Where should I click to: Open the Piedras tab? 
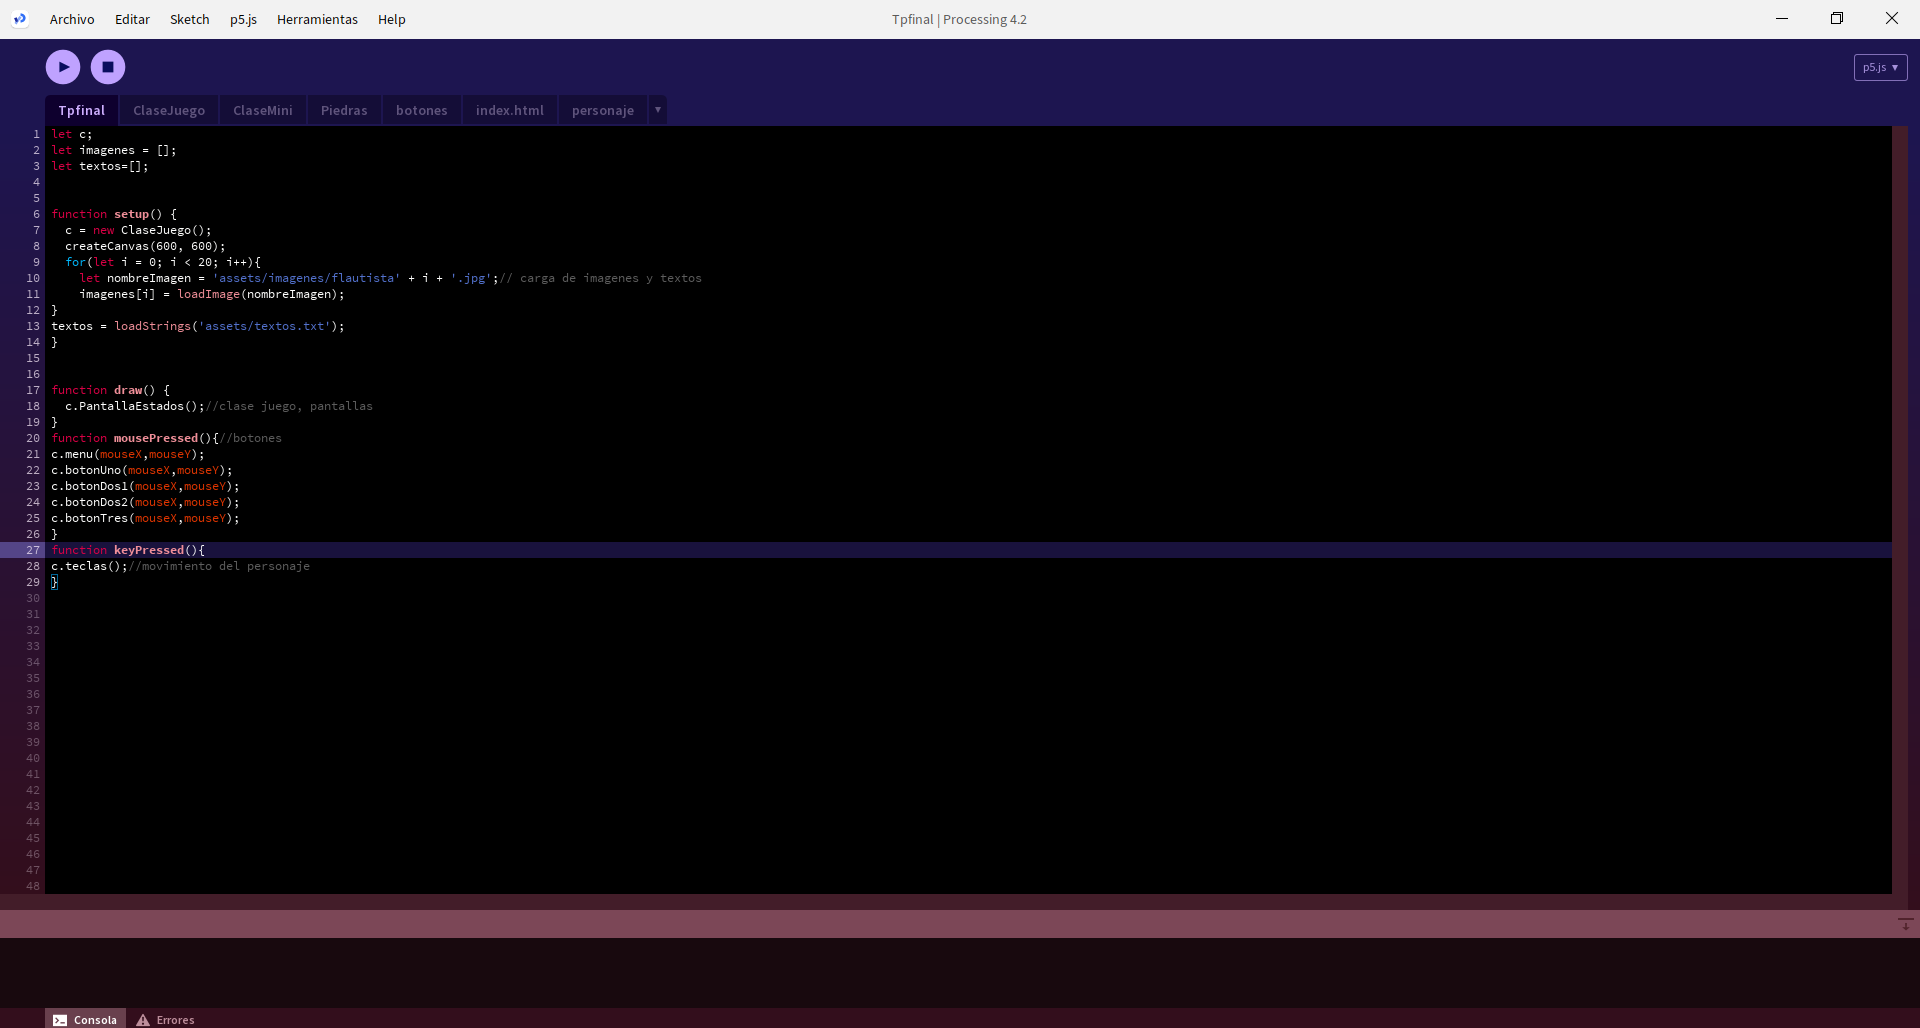coord(344,110)
